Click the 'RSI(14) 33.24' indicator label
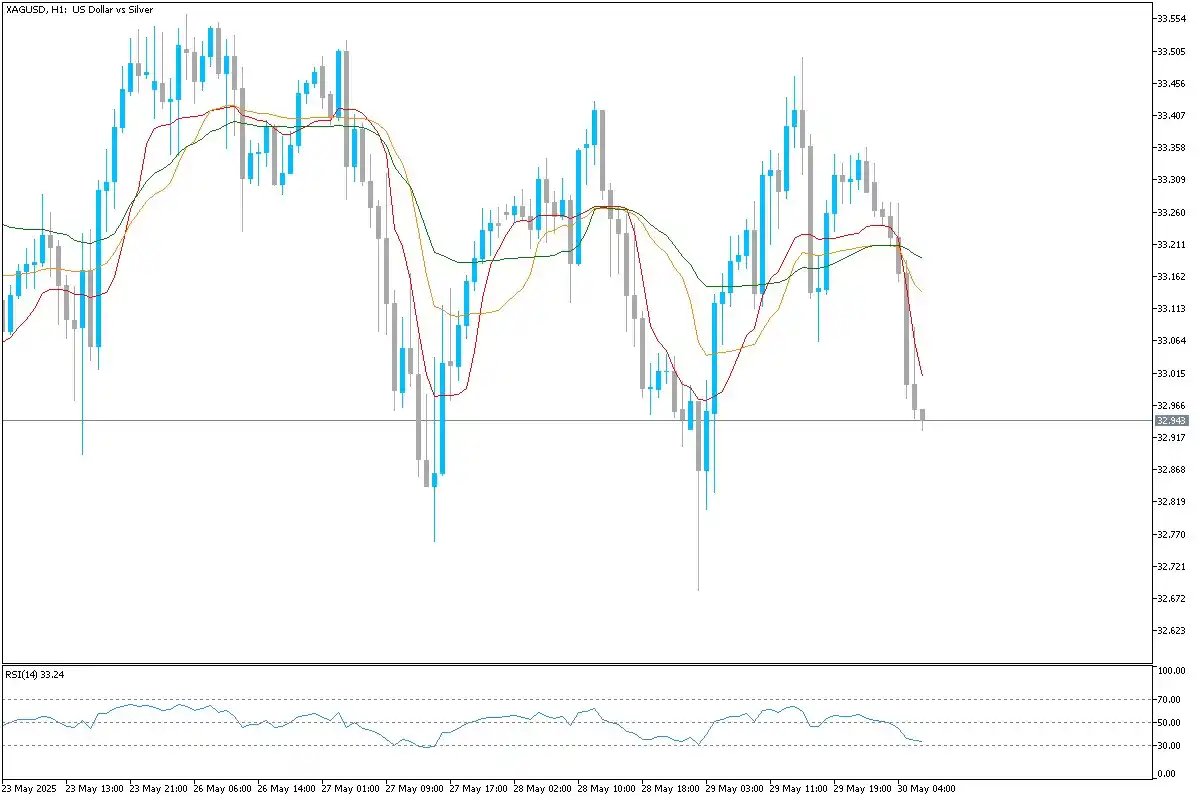The width and height of the screenshot is (1200, 800). [x=33, y=674]
